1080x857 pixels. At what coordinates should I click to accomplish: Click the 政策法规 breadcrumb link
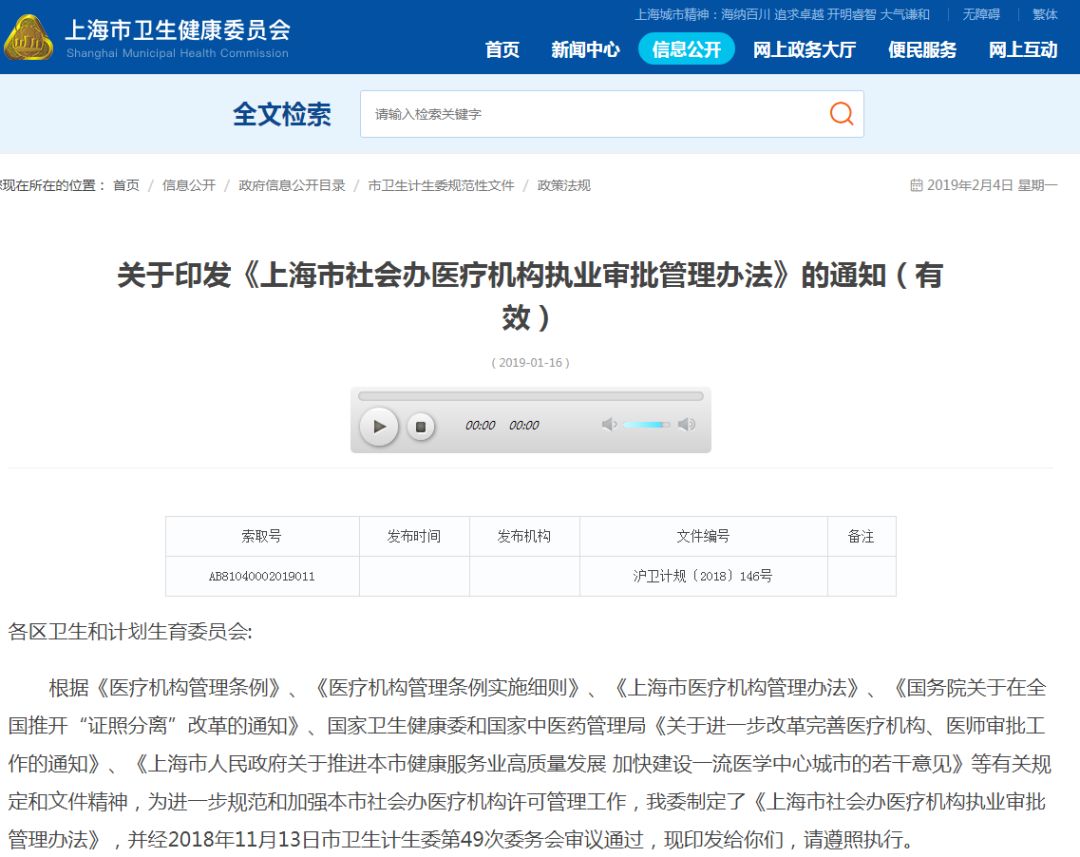(x=564, y=185)
